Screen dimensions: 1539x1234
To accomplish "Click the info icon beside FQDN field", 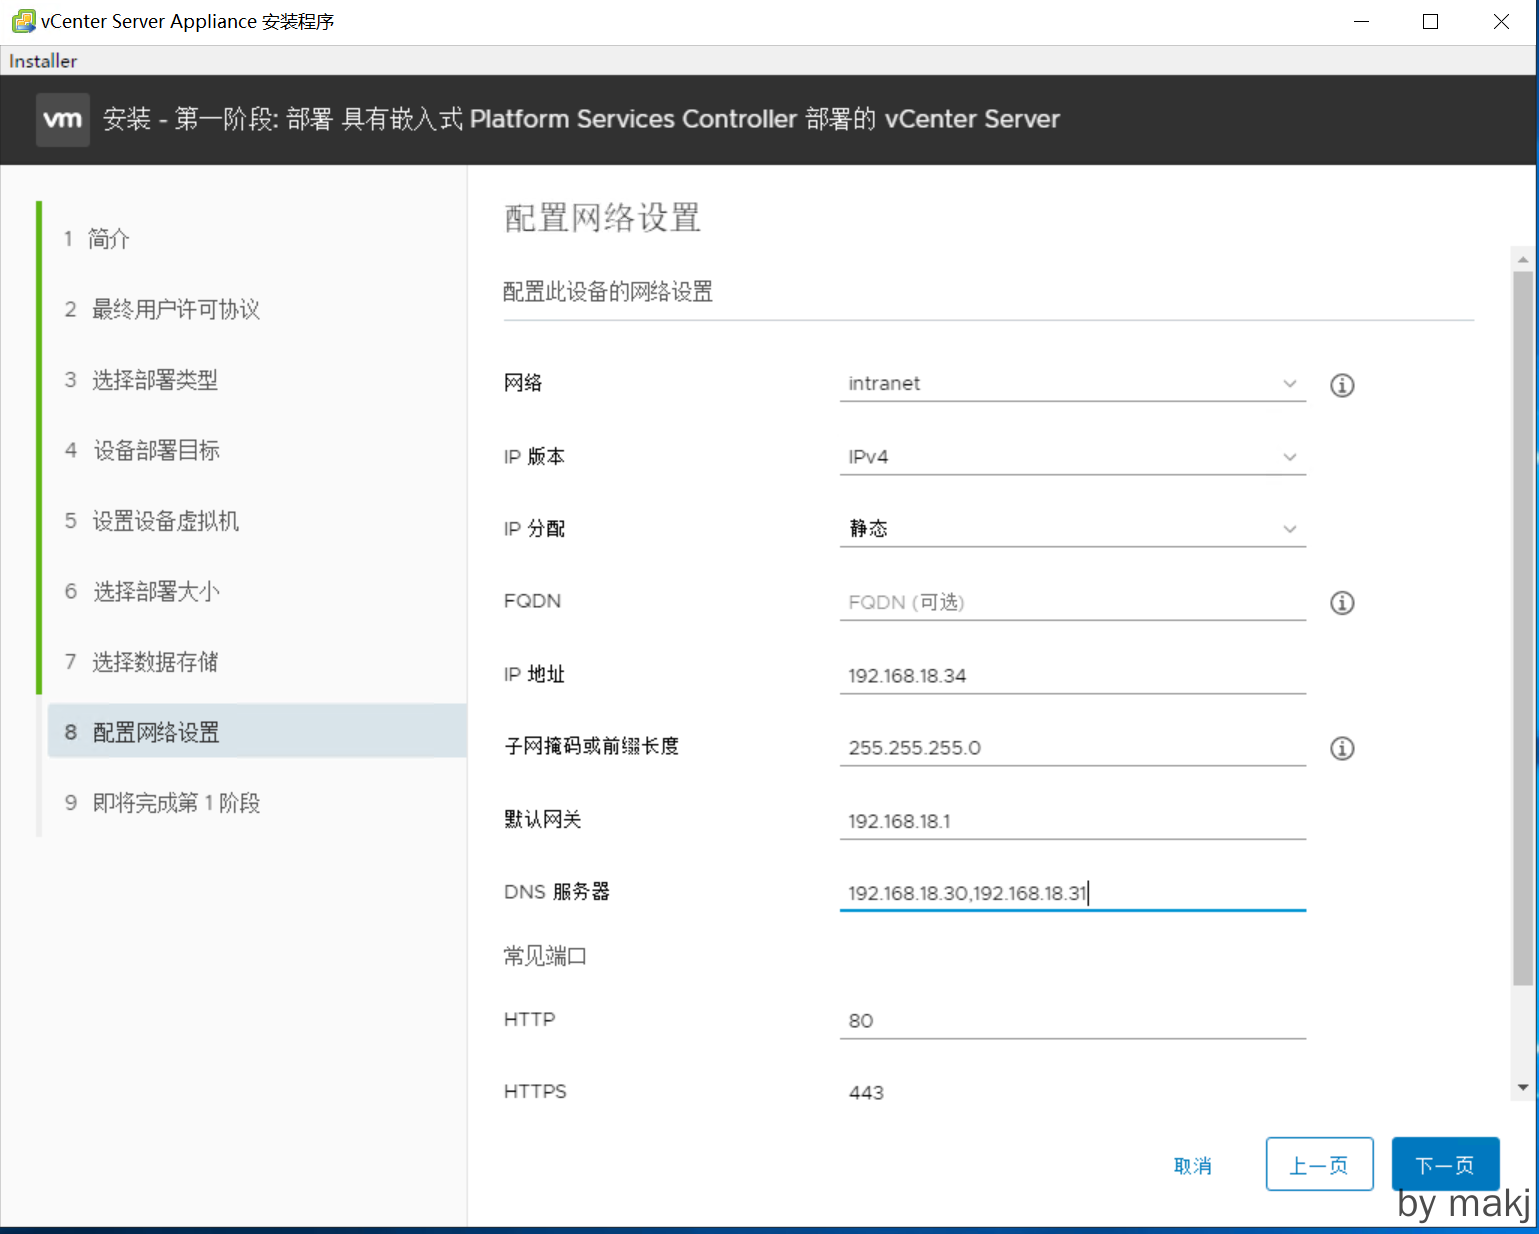I will [x=1342, y=603].
